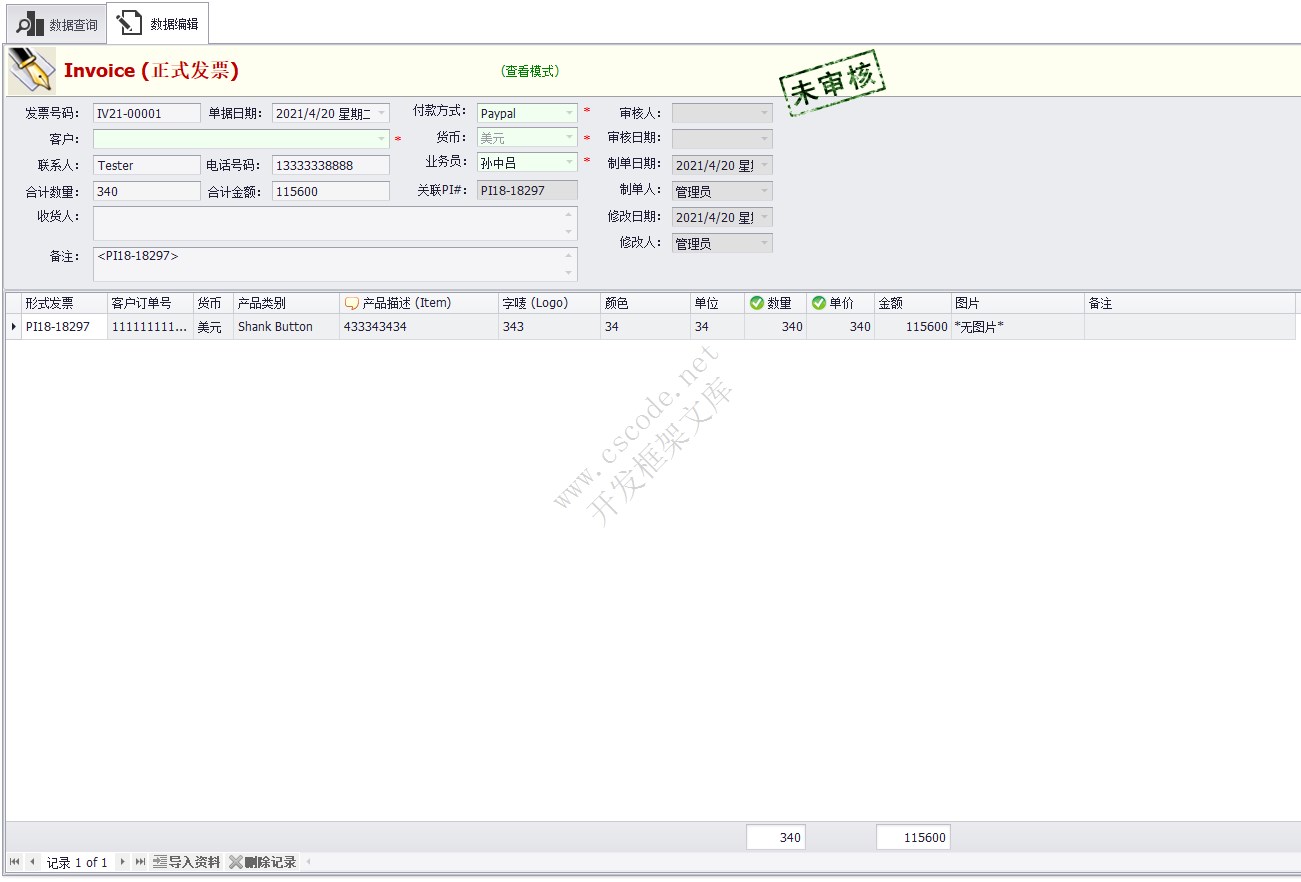Image resolution: width=1301 pixels, height=882 pixels.
Task: Click the (查看模式) view mode label
Action: (x=530, y=71)
